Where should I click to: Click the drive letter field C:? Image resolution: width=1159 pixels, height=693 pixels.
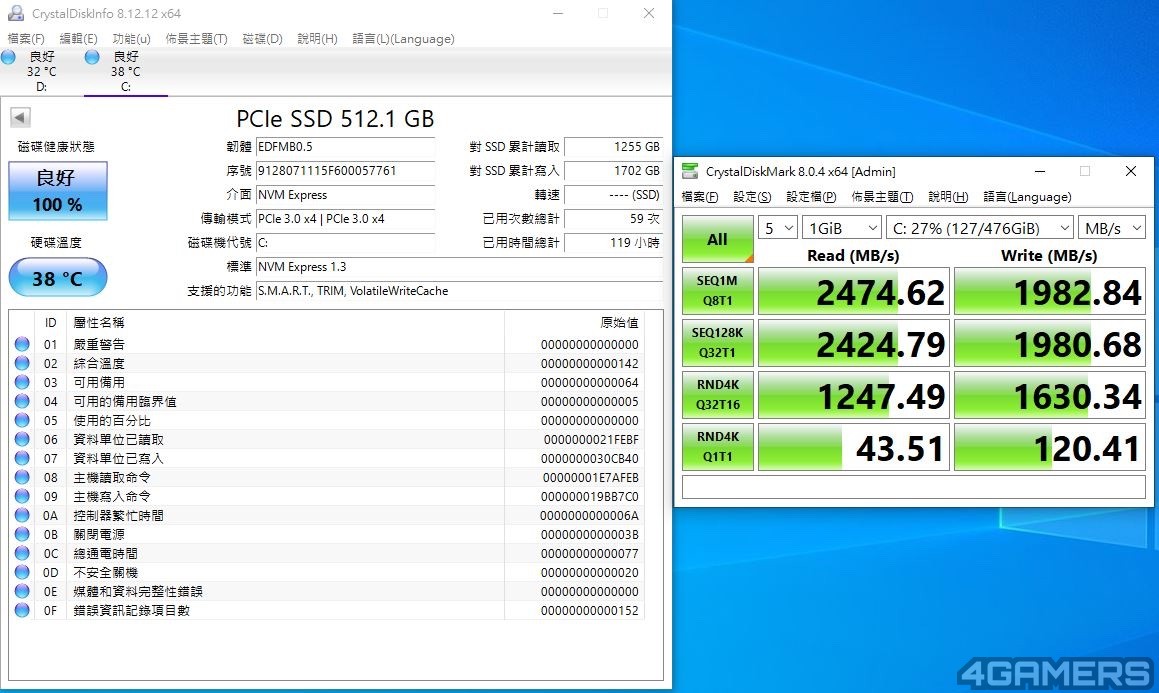point(345,242)
